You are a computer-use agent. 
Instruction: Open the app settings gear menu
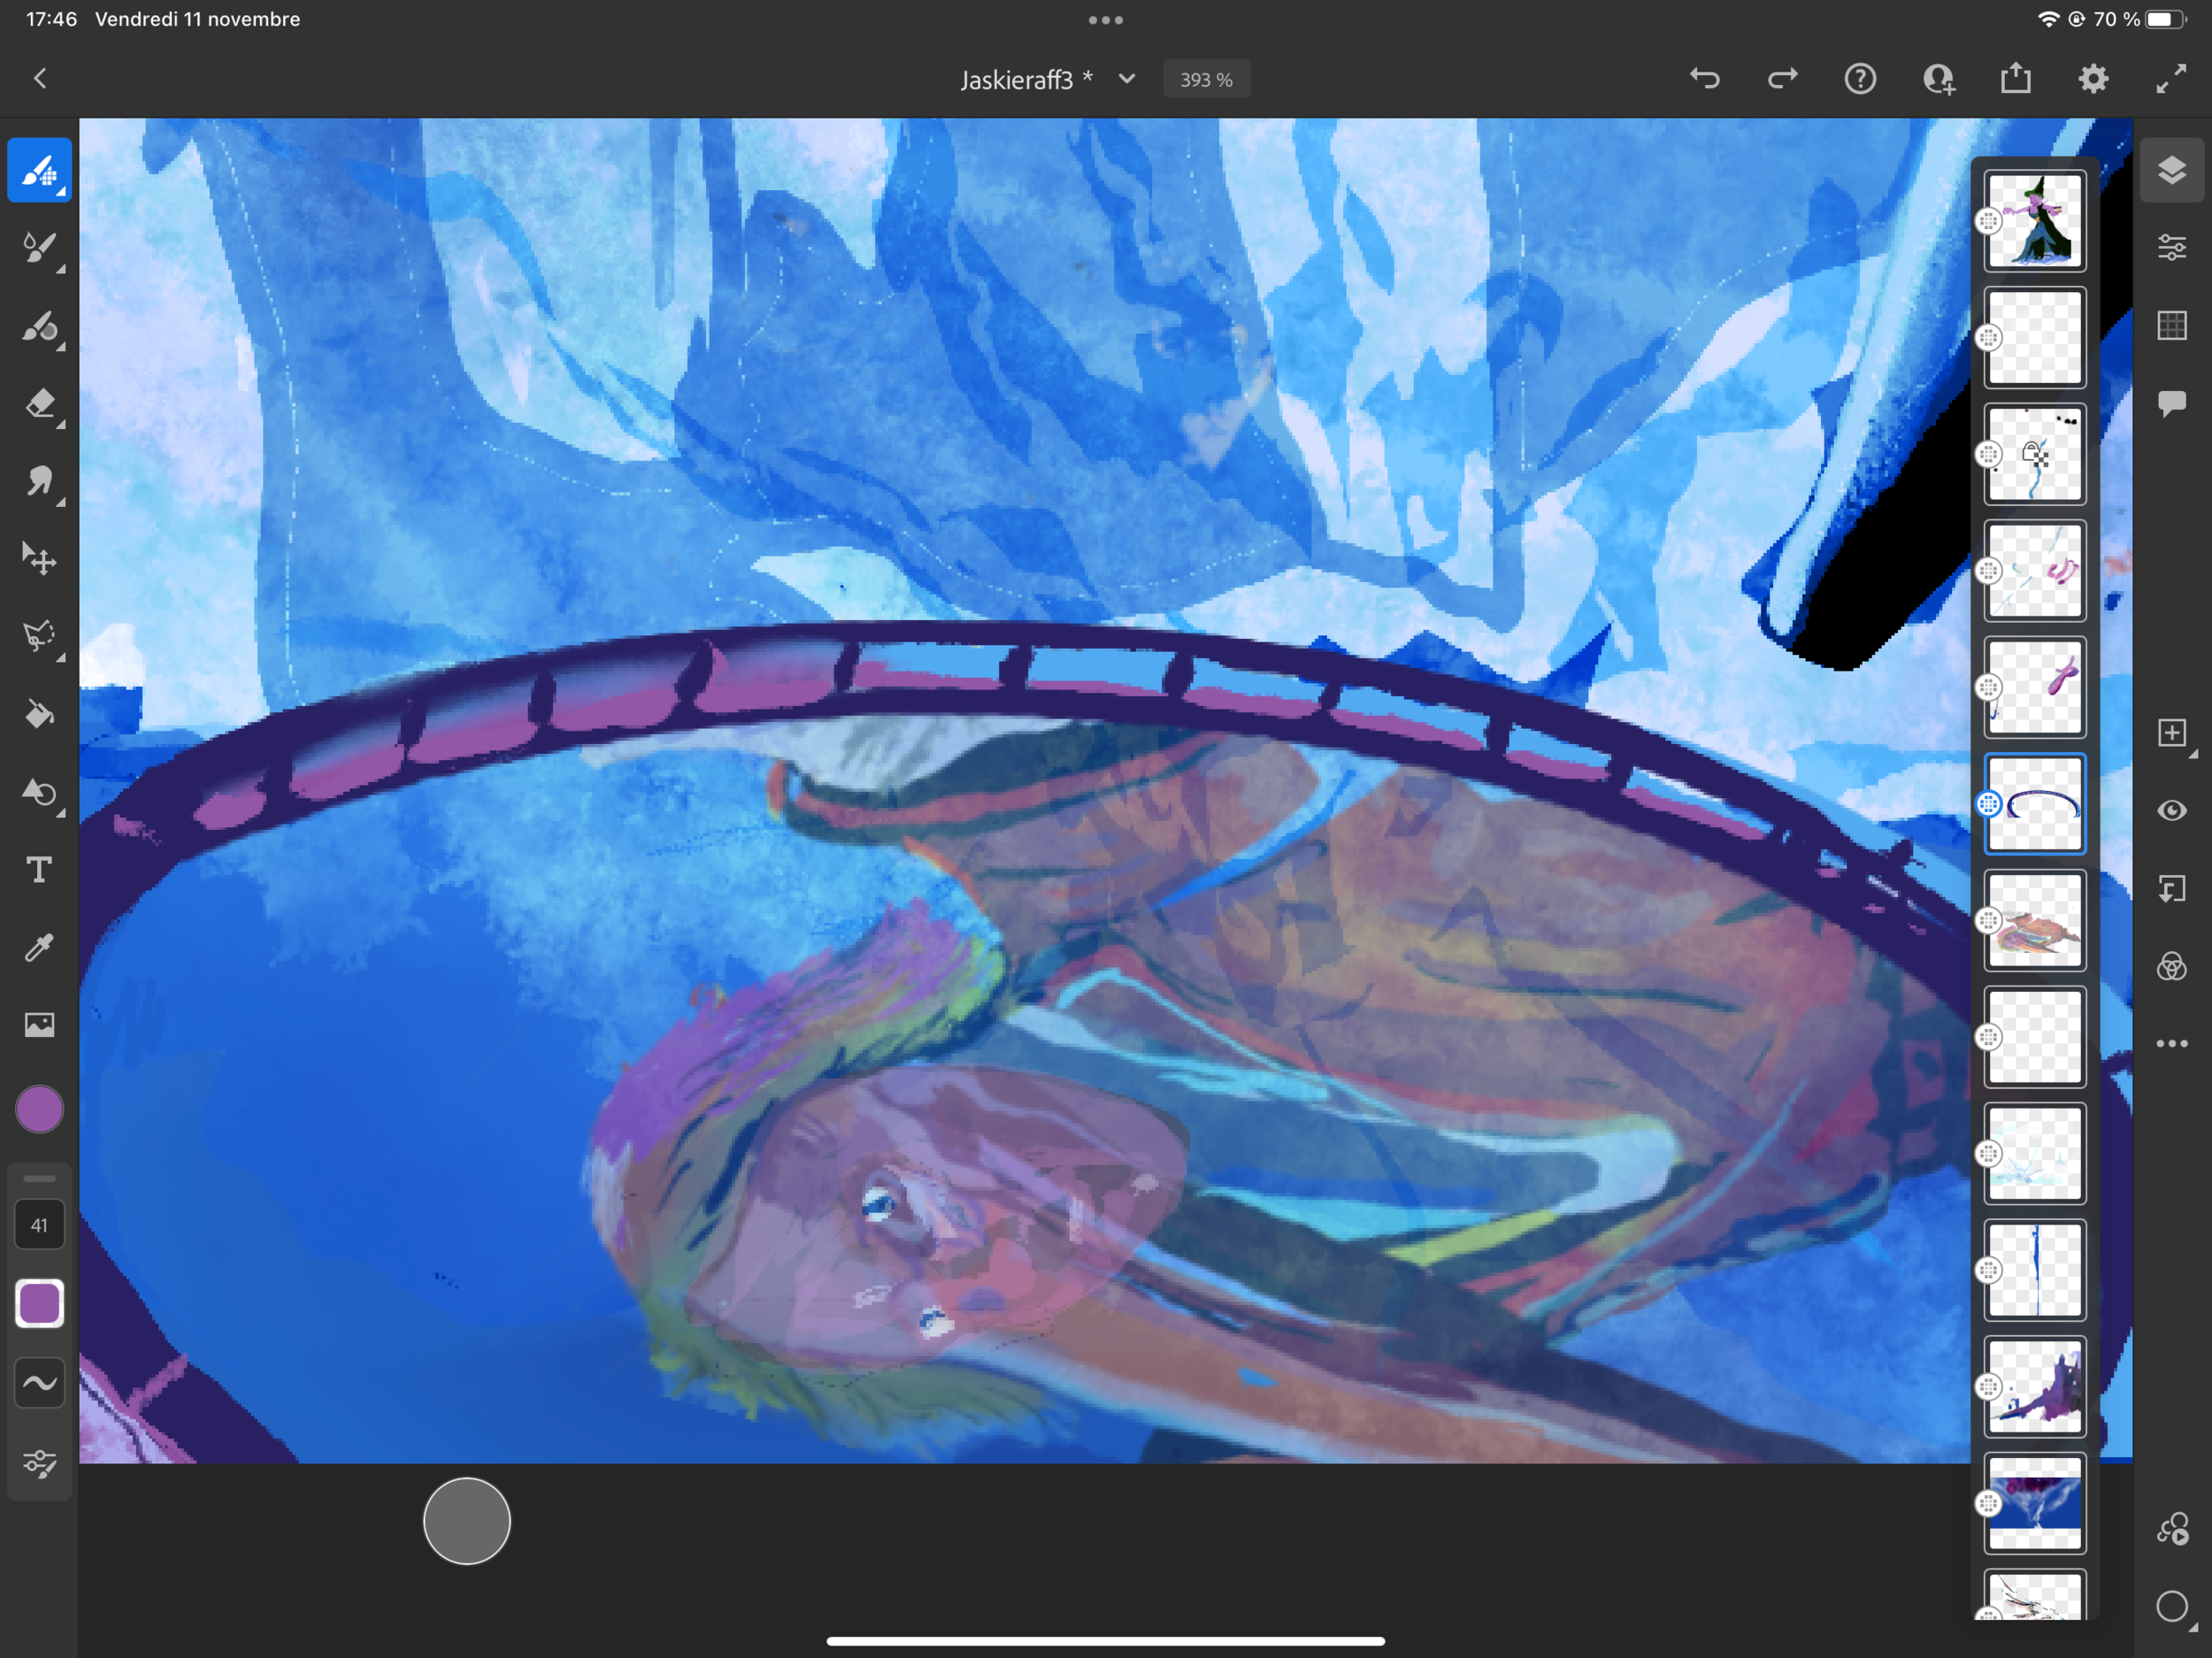2093,79
